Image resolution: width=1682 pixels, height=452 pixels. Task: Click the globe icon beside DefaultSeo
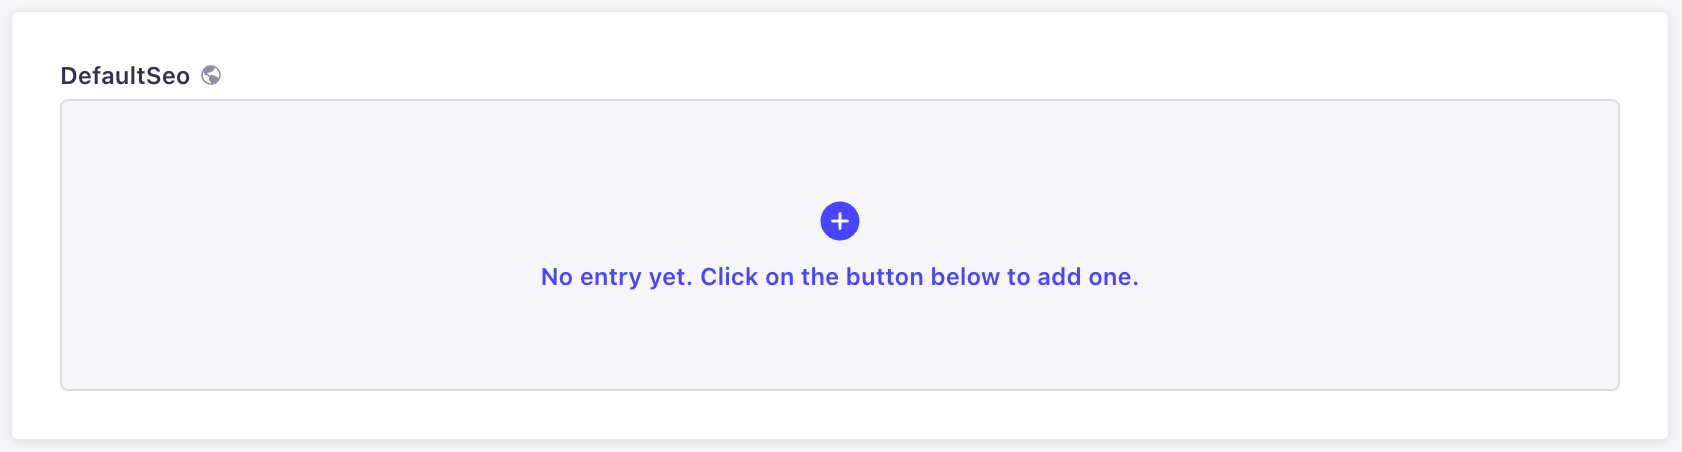click(211, 75)
